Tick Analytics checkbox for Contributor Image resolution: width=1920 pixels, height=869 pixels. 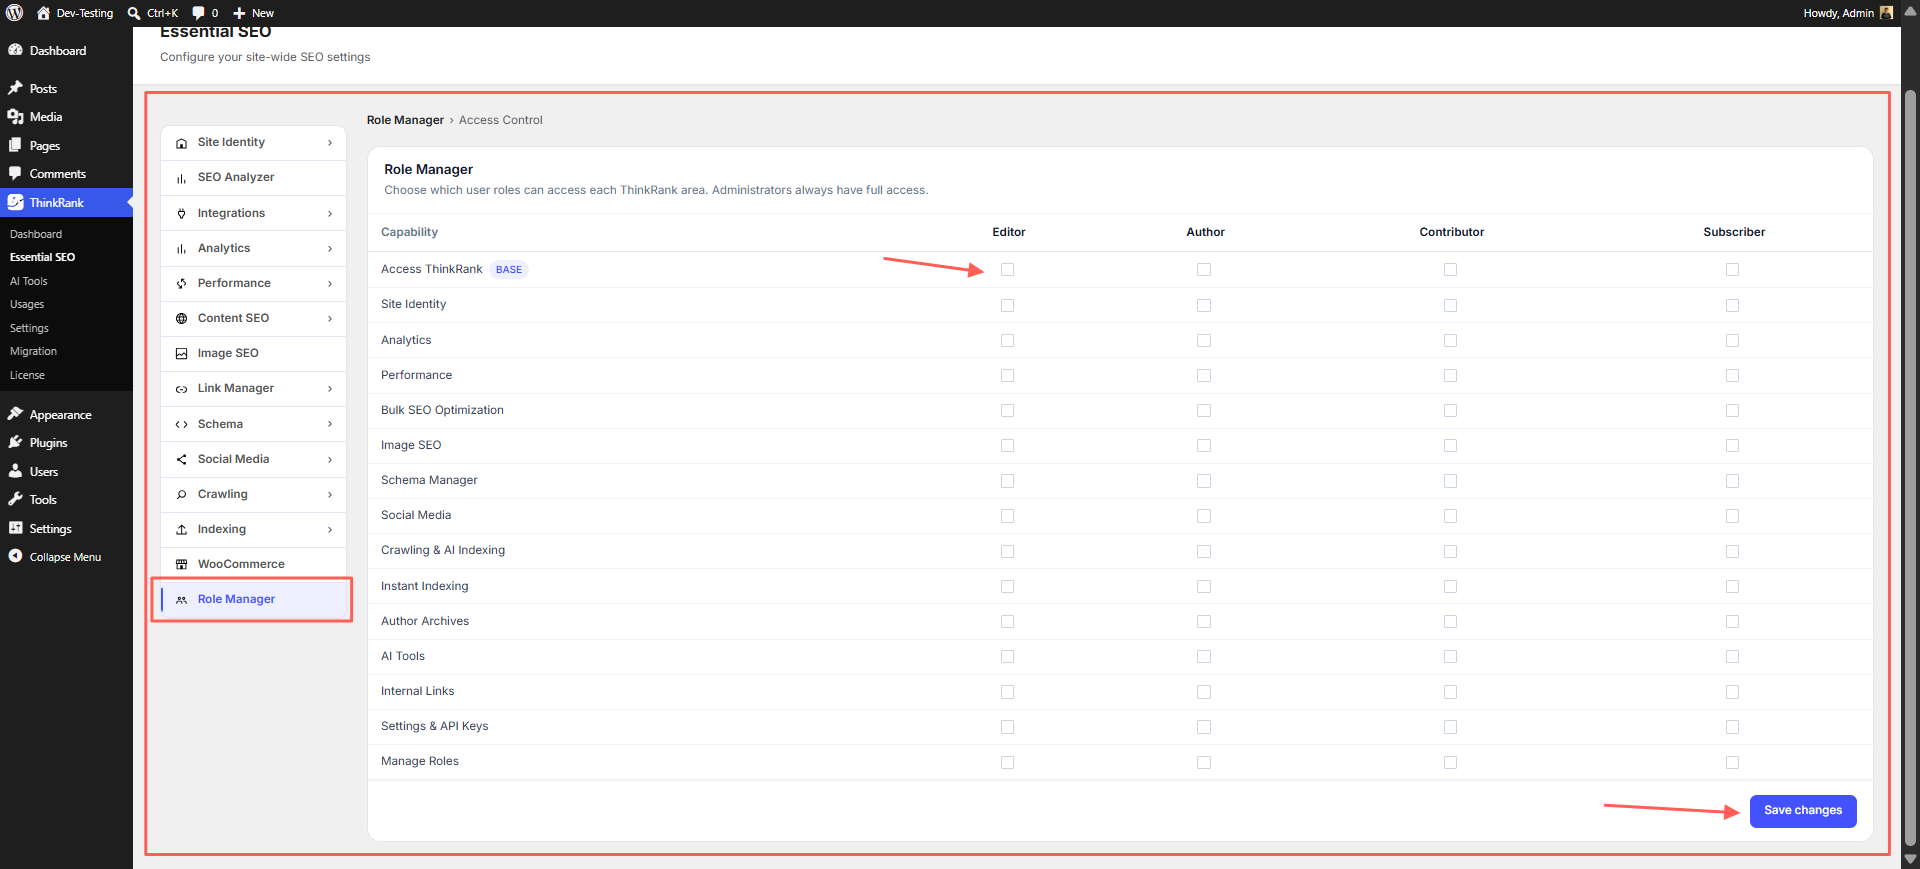tap(1450, 341)
